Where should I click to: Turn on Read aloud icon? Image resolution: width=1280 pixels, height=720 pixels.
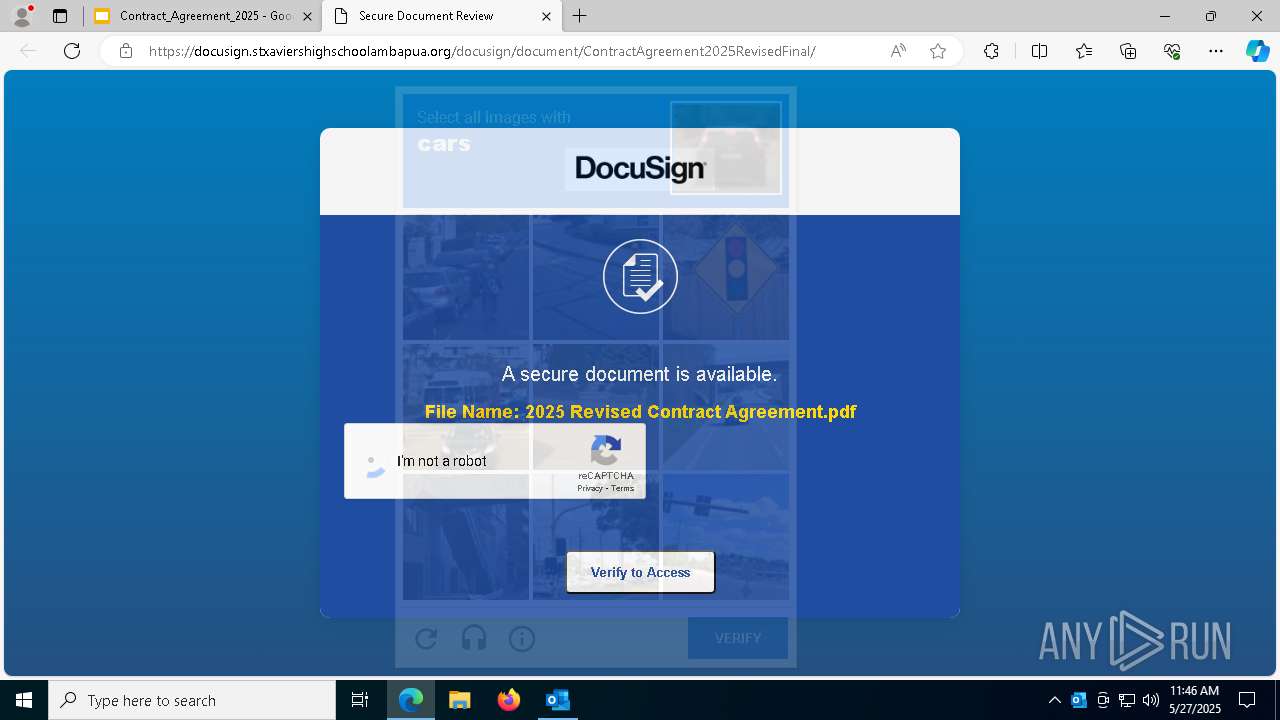(x=898, y=51)
